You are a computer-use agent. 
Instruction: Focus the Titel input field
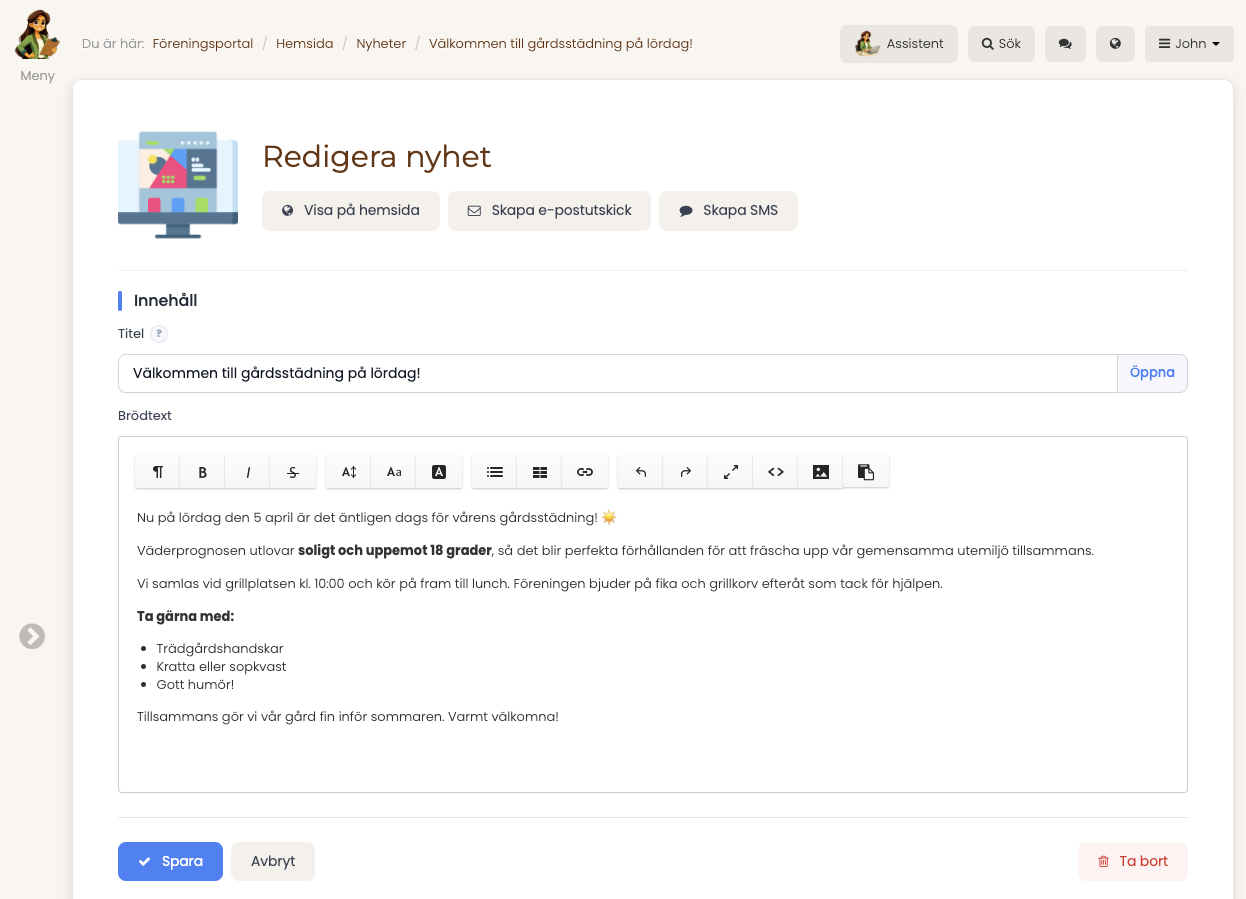617,373
